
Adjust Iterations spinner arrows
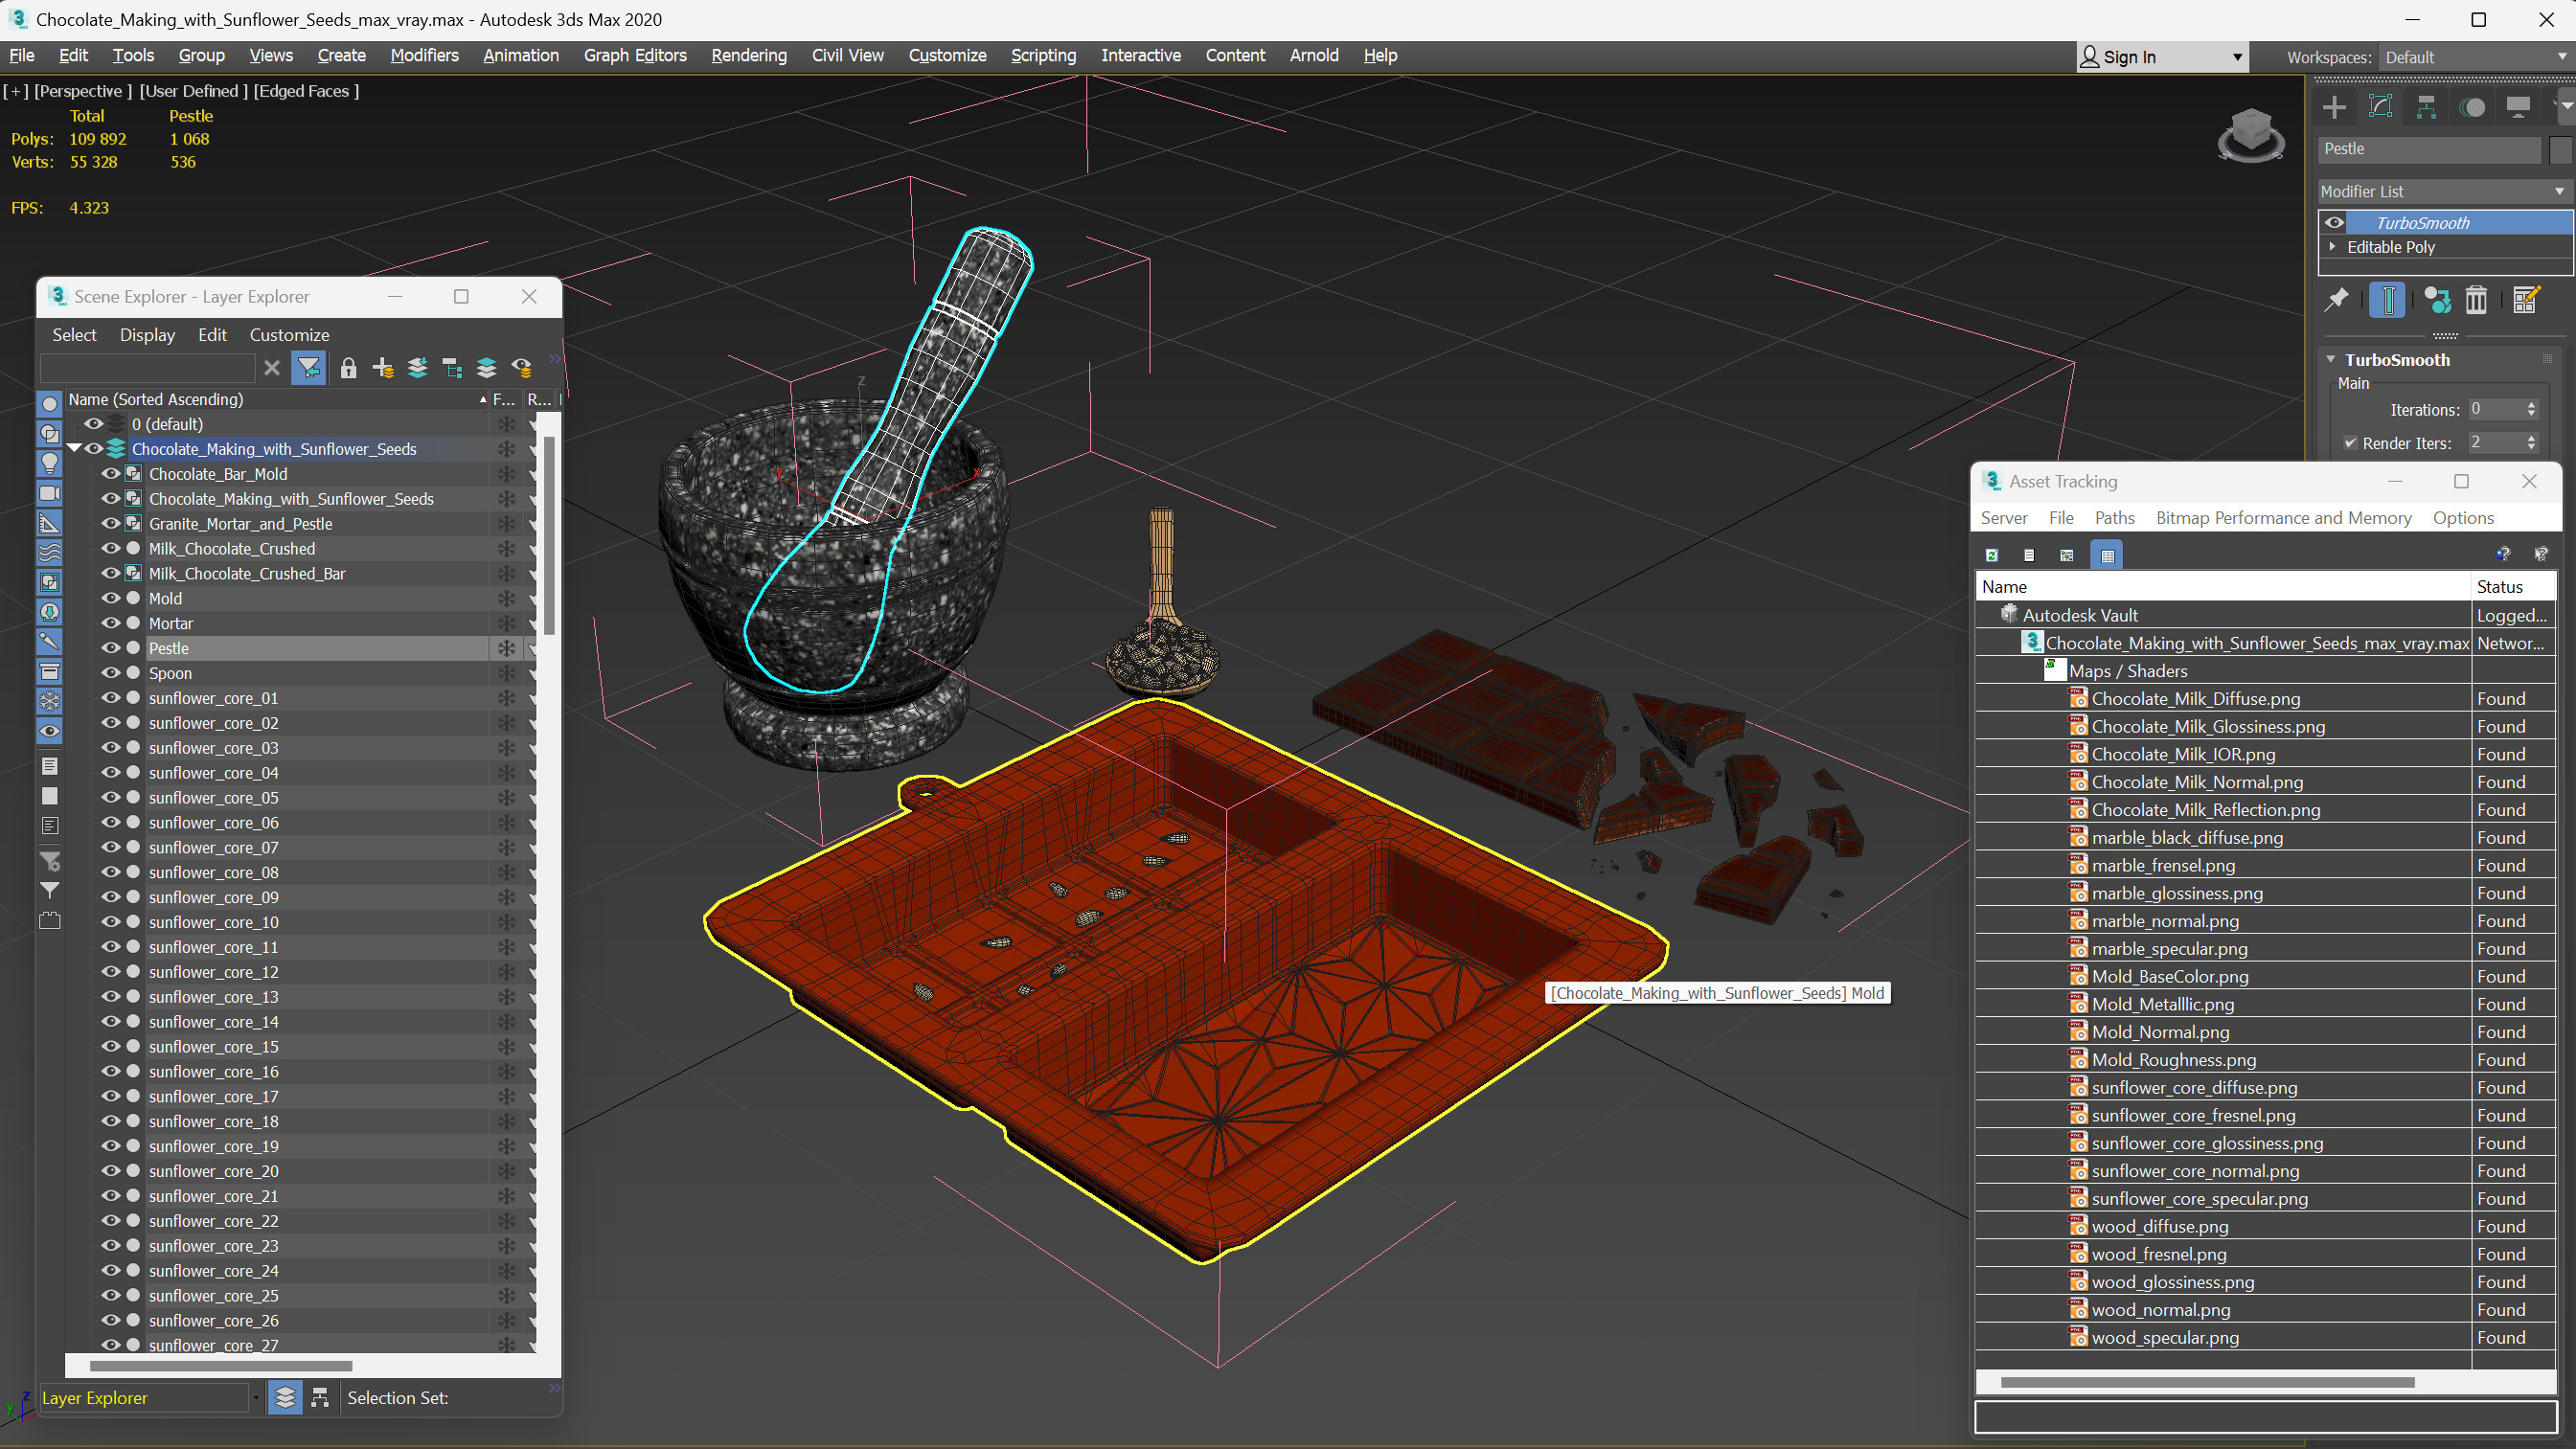(x=2531, y=409)
